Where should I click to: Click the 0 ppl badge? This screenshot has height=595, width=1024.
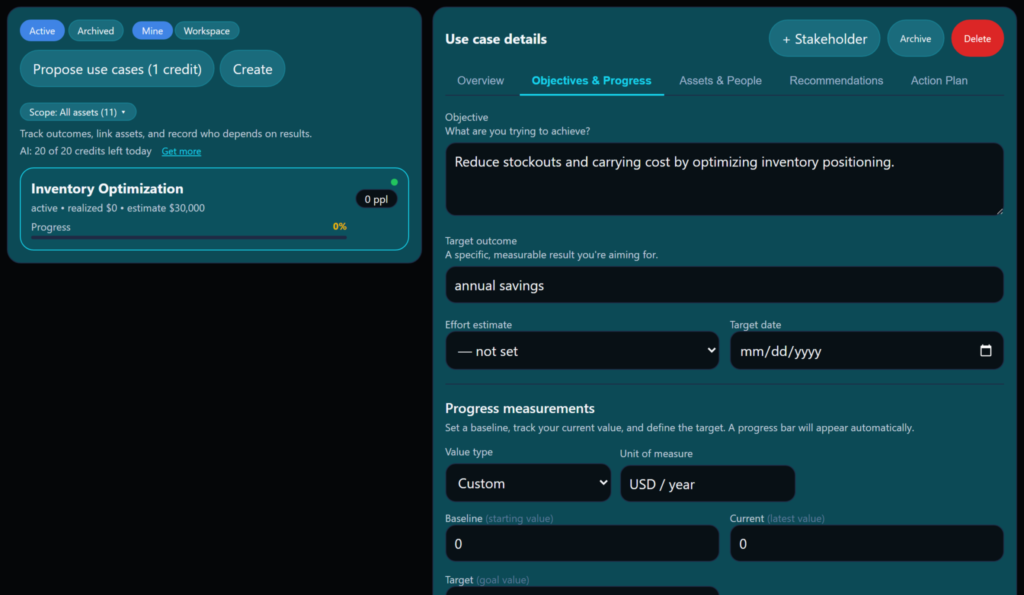tap(376, 199)
